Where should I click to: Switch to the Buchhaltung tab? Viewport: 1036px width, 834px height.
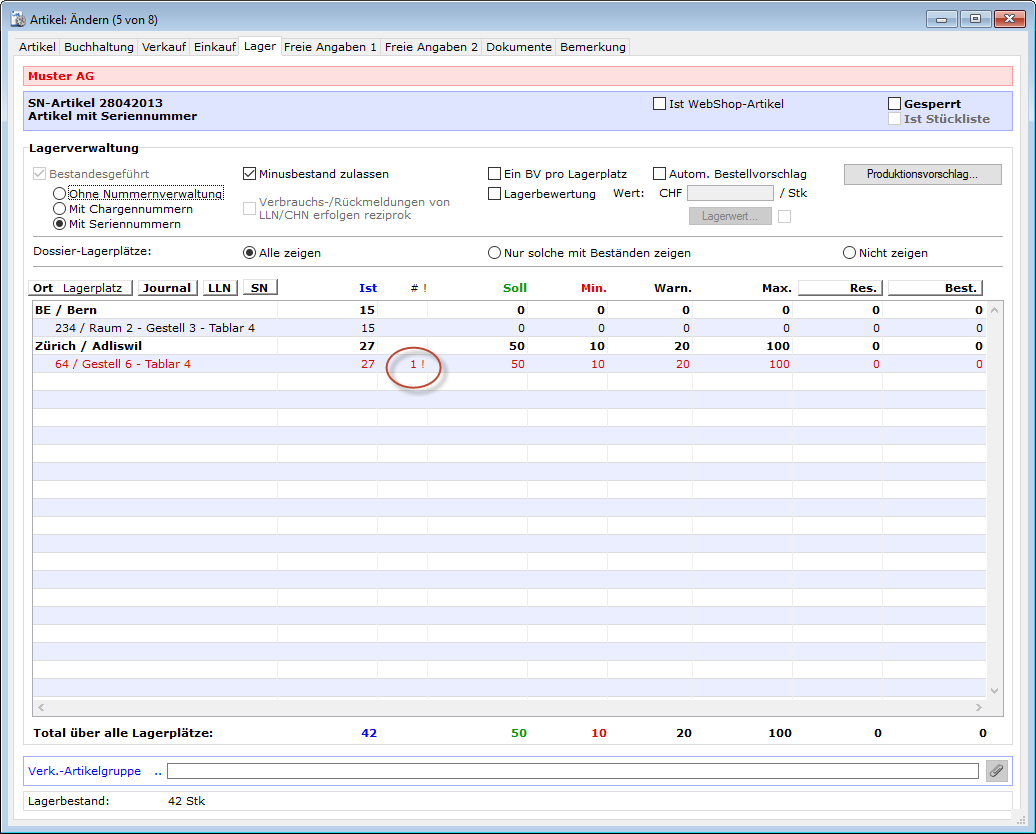[99, 47]
